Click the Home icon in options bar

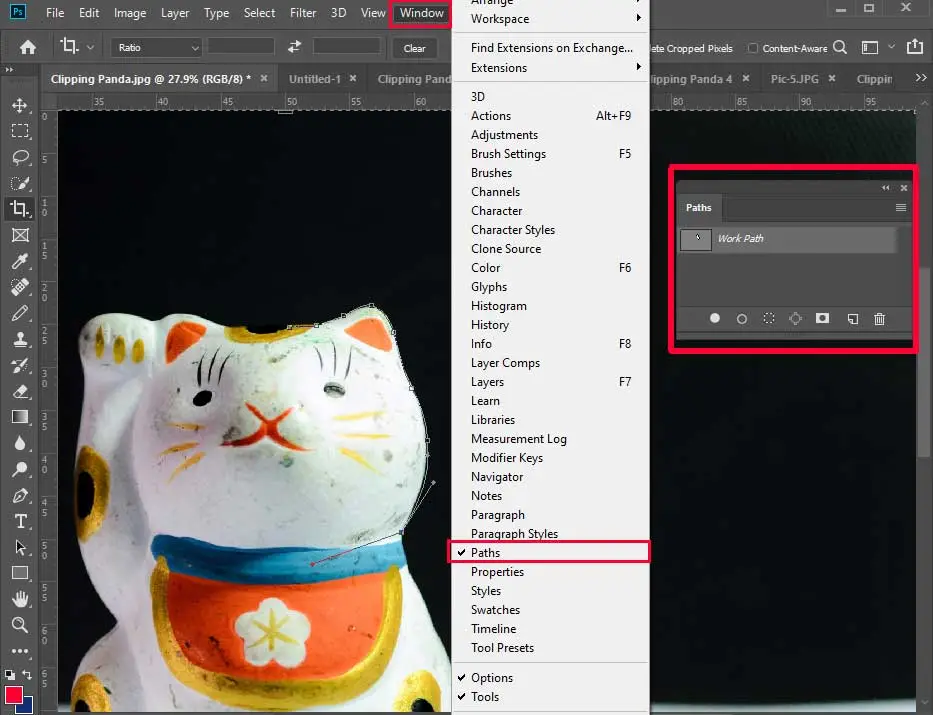click(28, 47)
